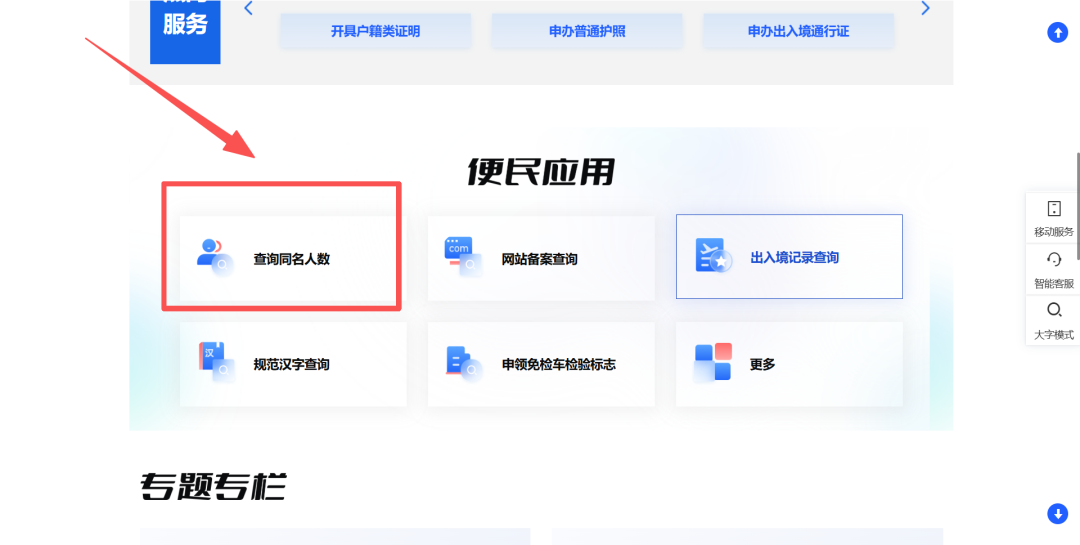Open 智能客服 headset icon in sidebar

click(1054, 259)
